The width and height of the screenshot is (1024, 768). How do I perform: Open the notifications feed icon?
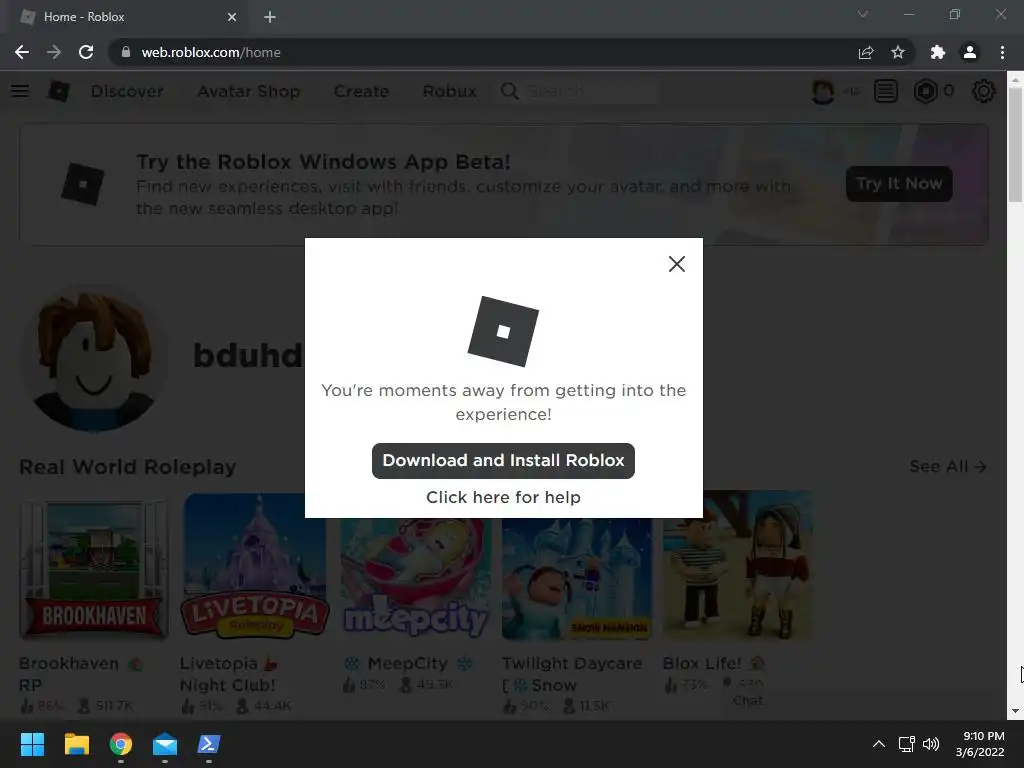coord(886,91)
